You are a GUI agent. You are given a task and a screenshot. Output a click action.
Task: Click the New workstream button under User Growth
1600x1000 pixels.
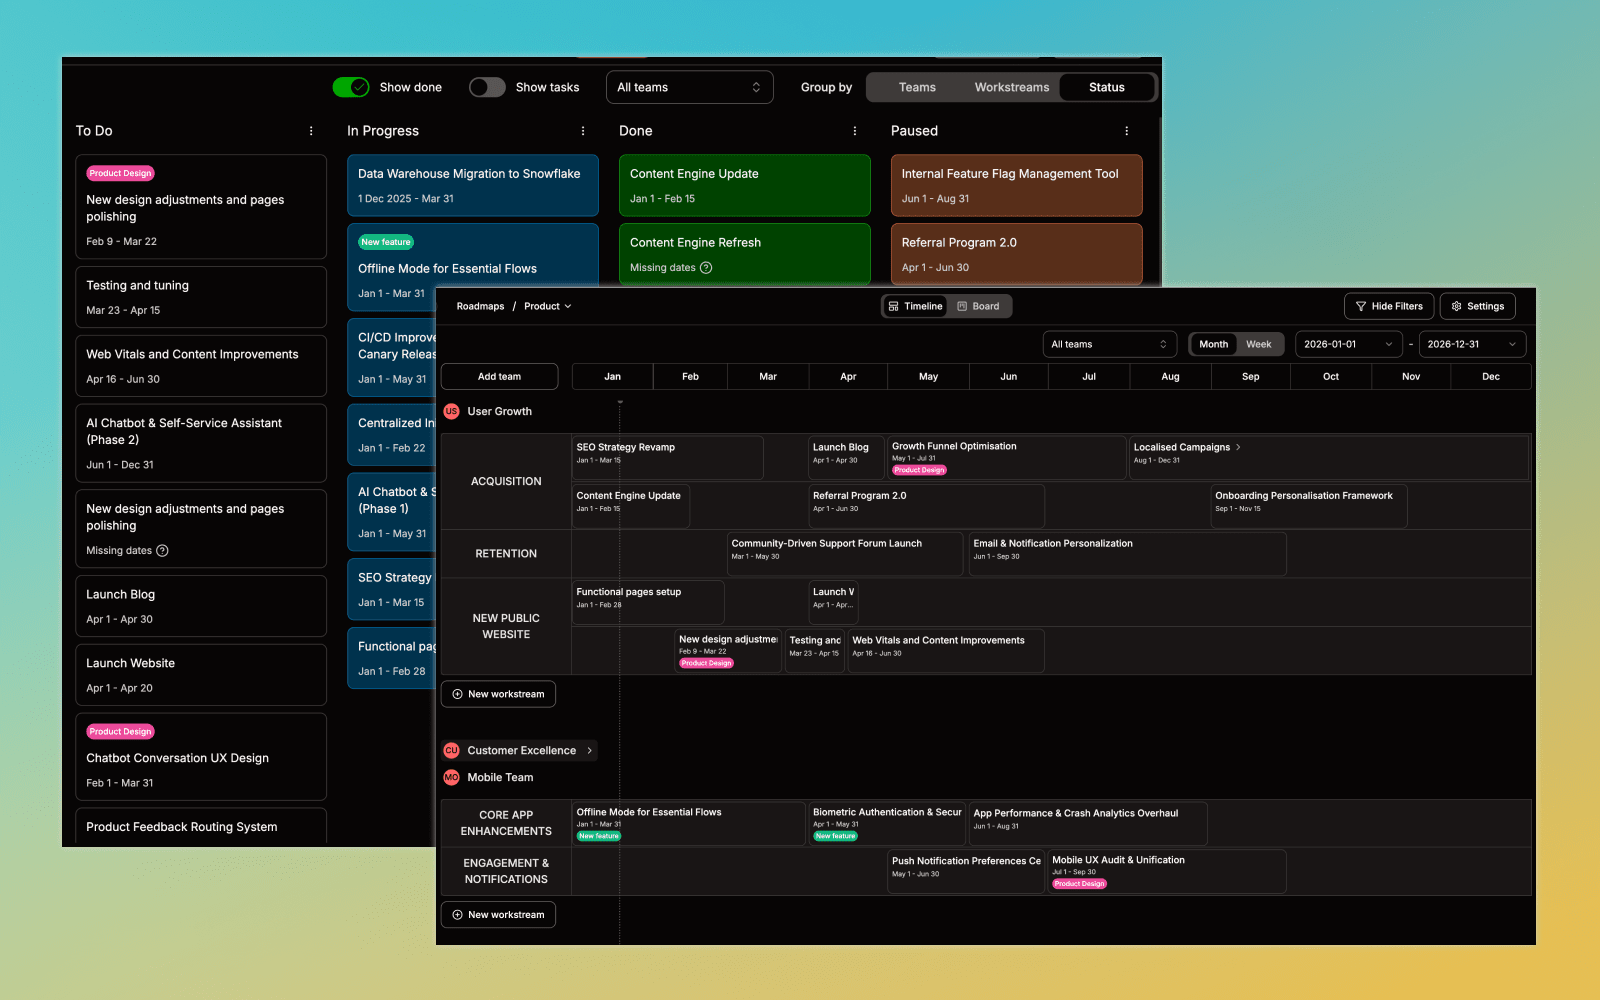(x=498, y=693)
